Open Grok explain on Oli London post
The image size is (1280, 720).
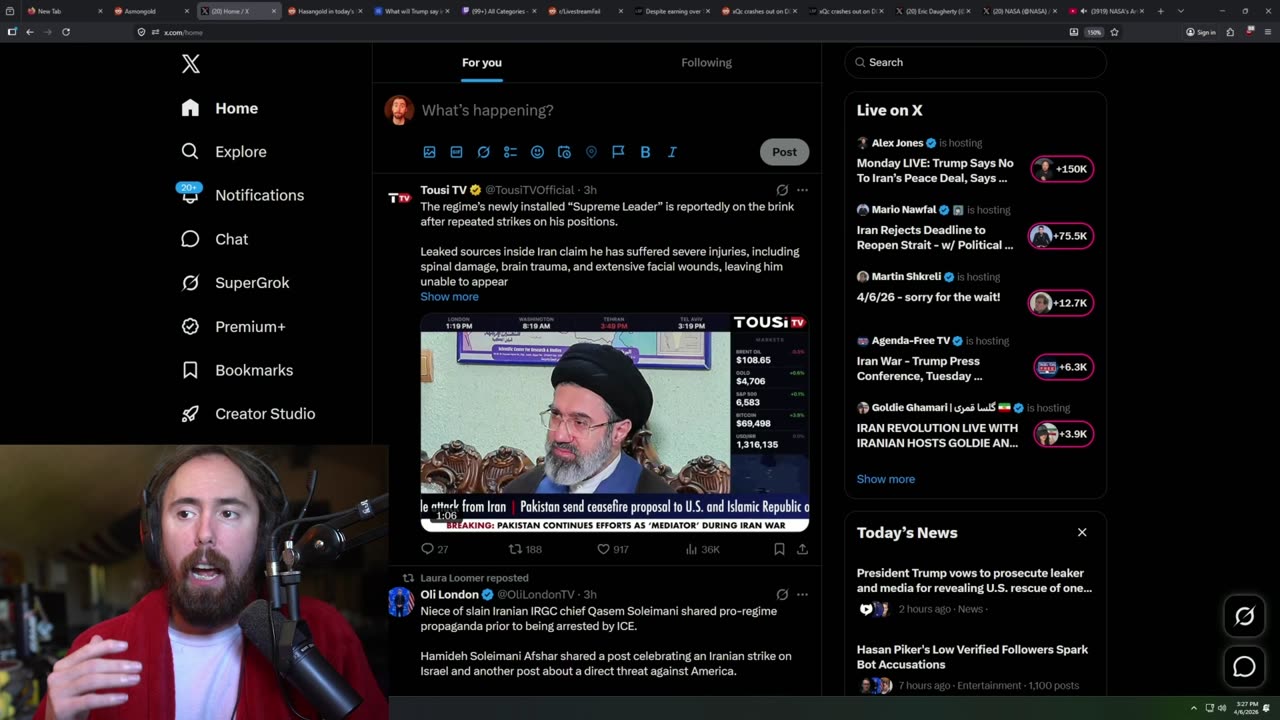point(782,594)
